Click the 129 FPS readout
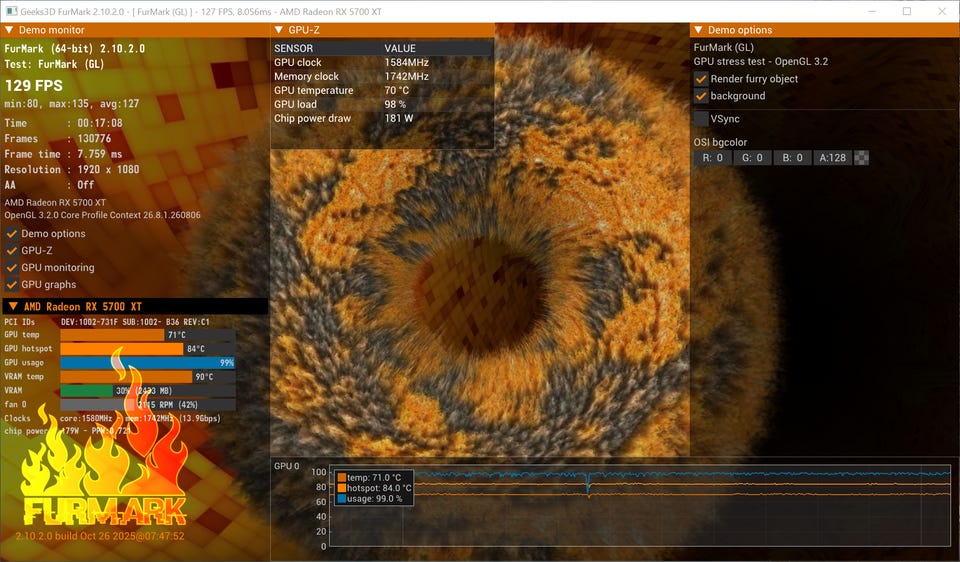 [x=34, y=86]
